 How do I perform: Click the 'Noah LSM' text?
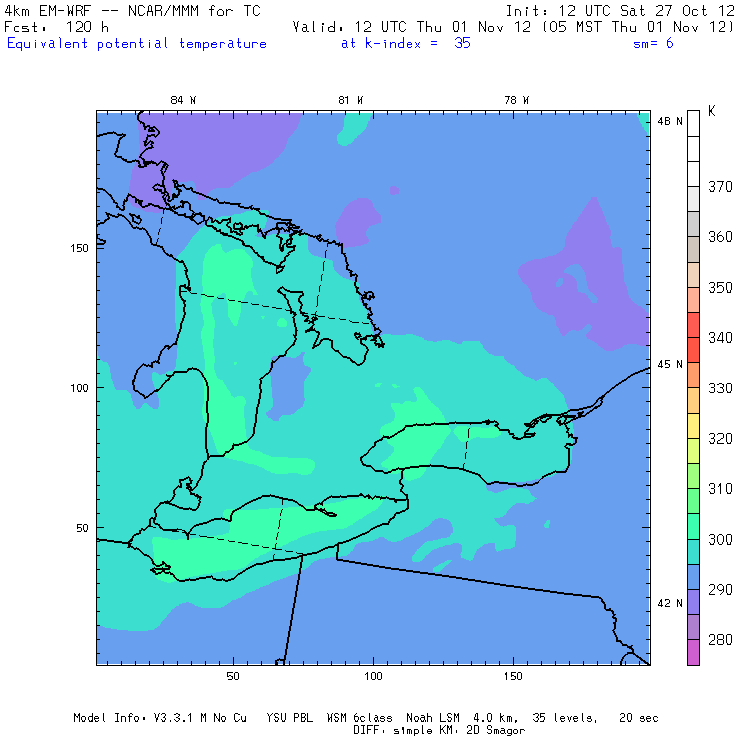pyautogui.click(x=433, y=718)
